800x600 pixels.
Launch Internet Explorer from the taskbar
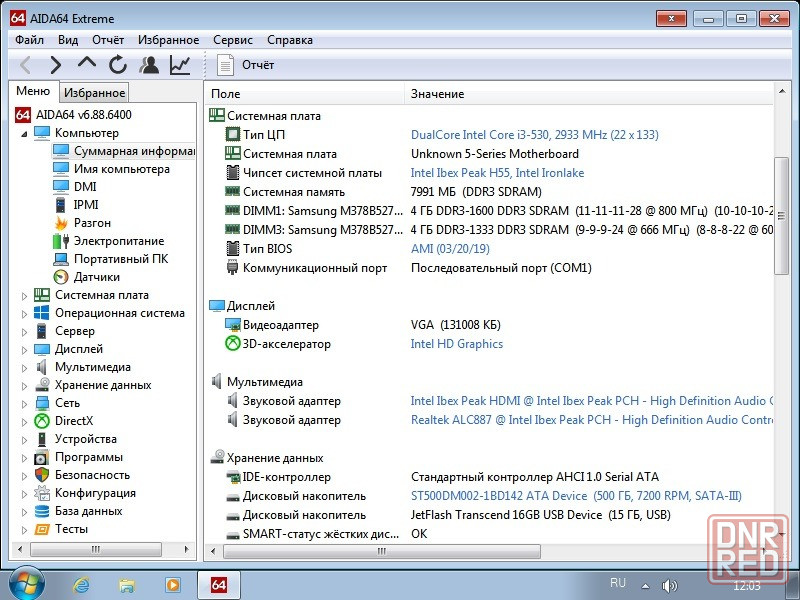82,585
